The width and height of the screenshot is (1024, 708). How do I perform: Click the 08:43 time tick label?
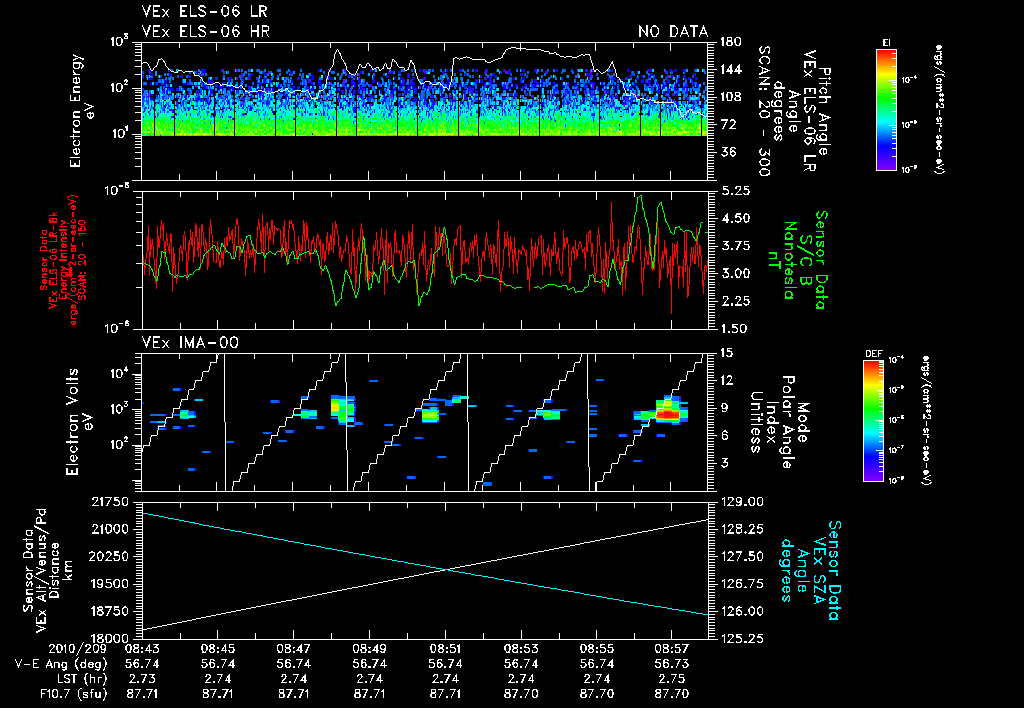click(141, 650)
